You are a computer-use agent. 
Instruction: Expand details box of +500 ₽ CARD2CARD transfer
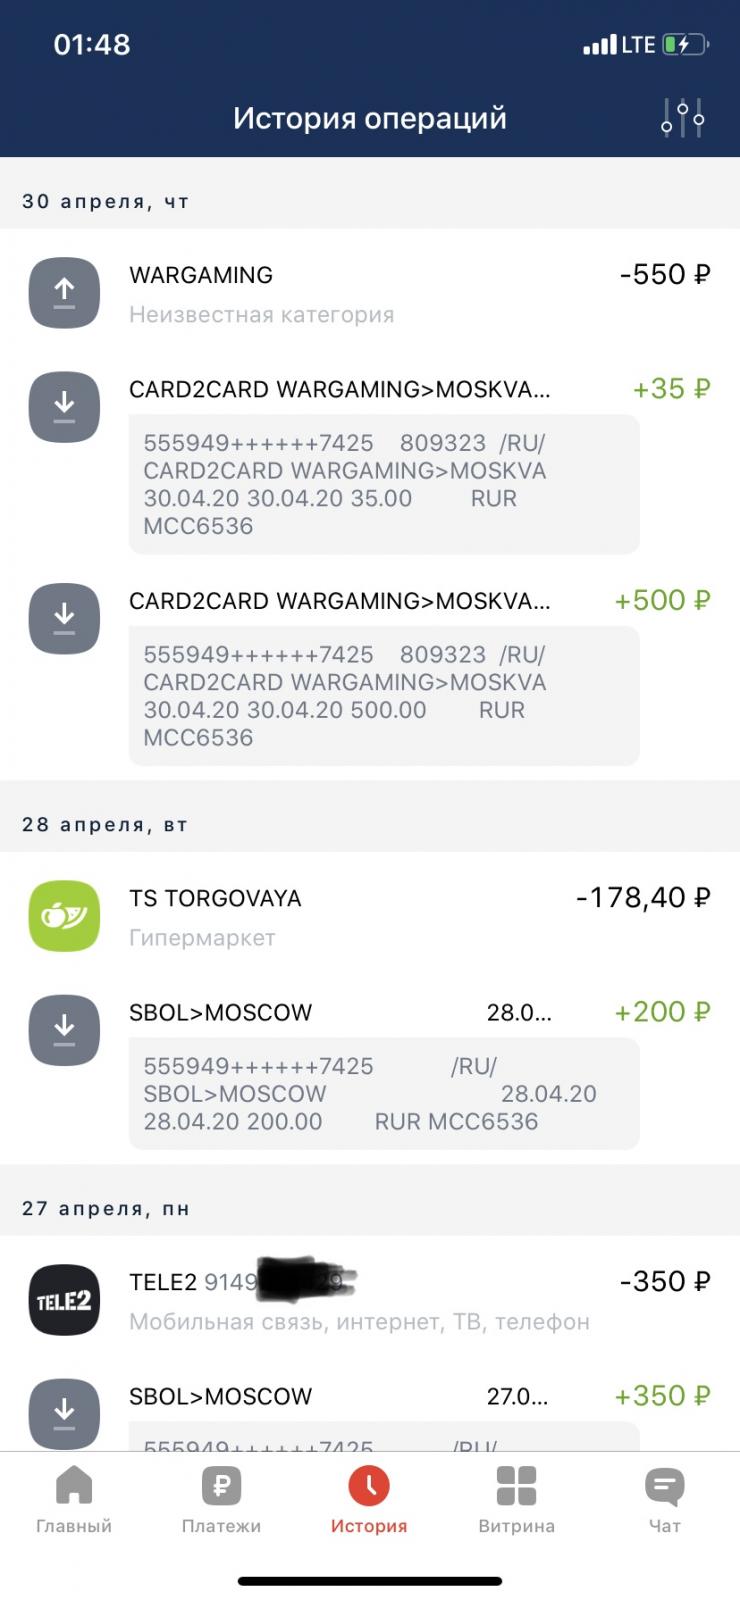[x=384, y=696]
